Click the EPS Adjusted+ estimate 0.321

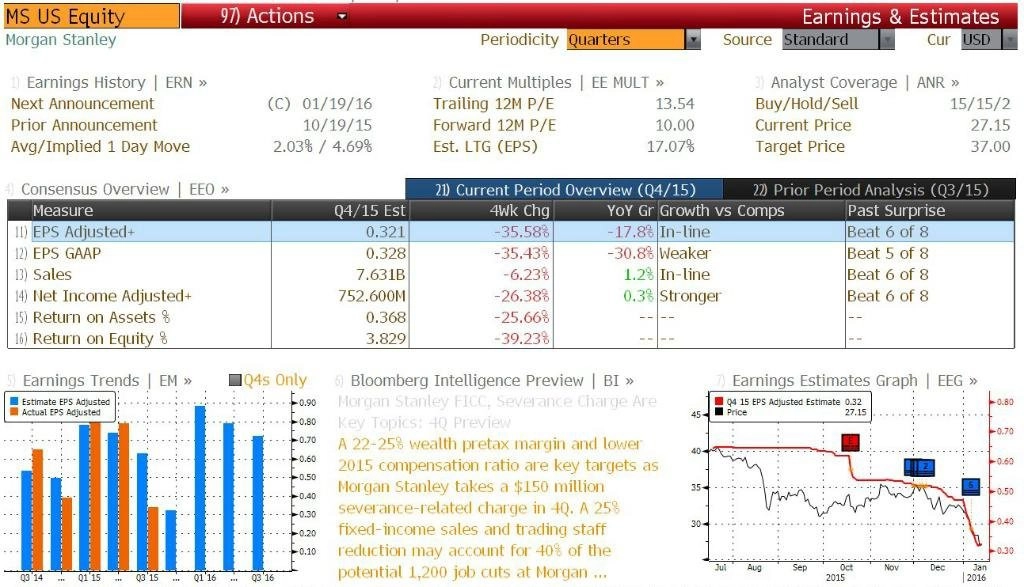(385, 232)
